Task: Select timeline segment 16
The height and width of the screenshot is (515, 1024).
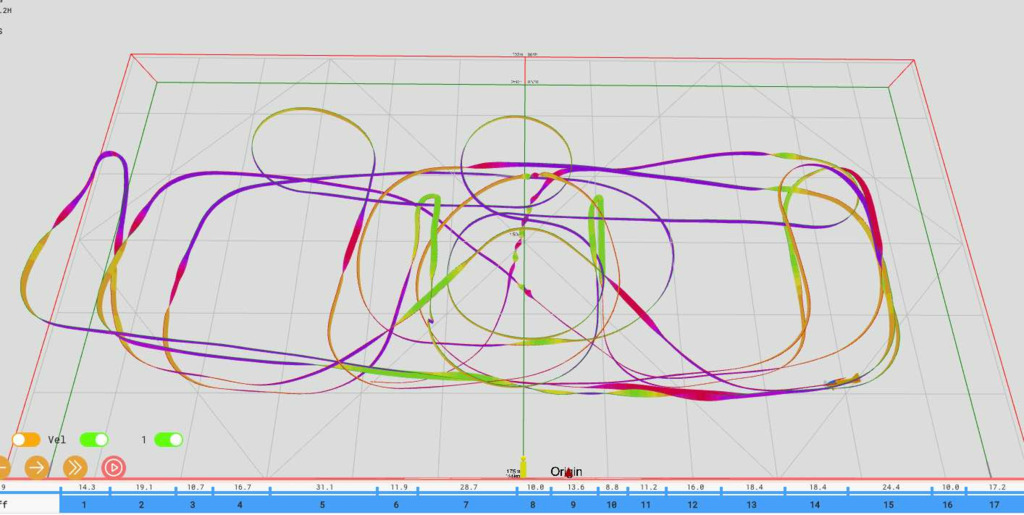Action: (948, 505)
